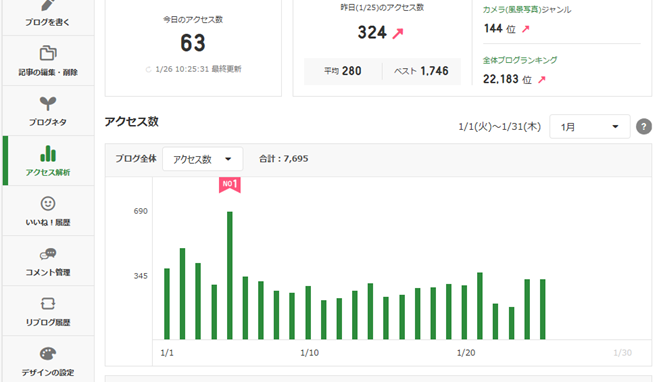
Task: Open デザインの設定 palette icon
Action: pyautogui.click(x=48, y=353)
